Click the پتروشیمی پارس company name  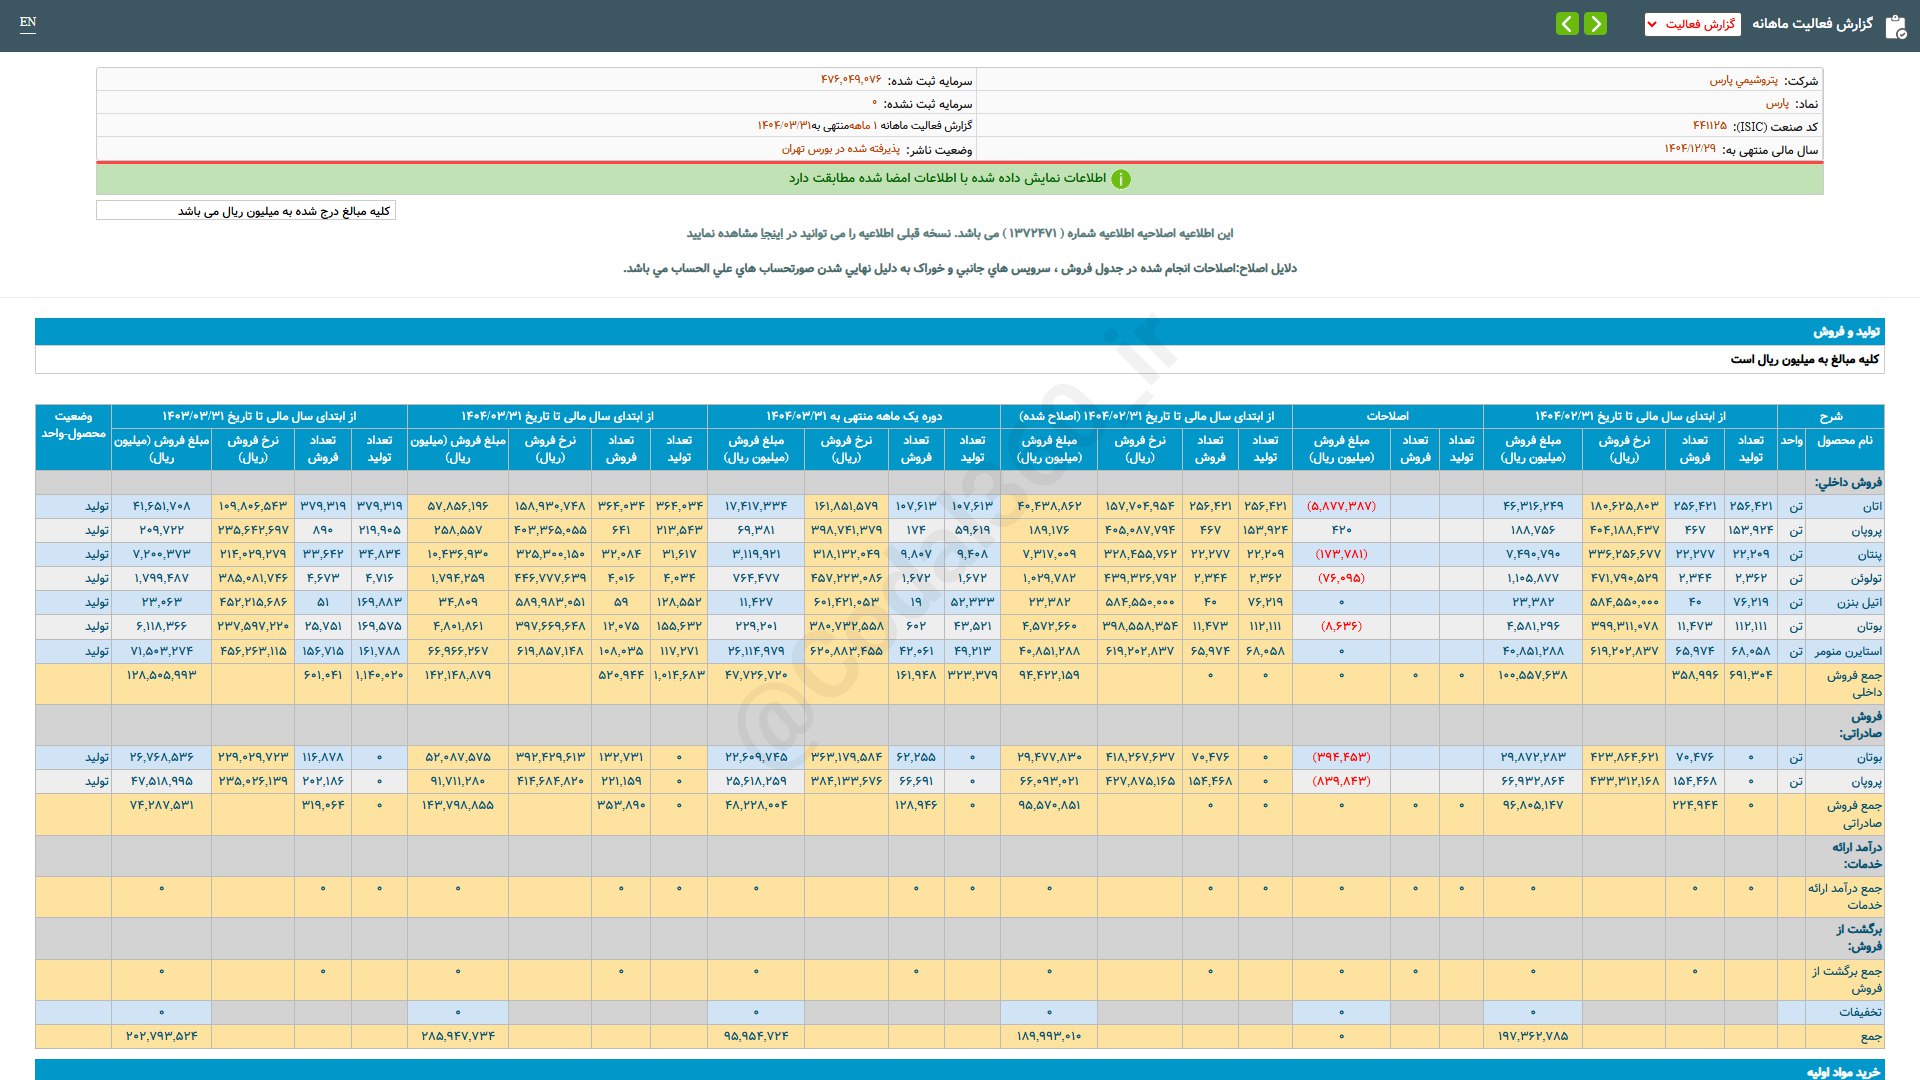[x=1743, y=80]
